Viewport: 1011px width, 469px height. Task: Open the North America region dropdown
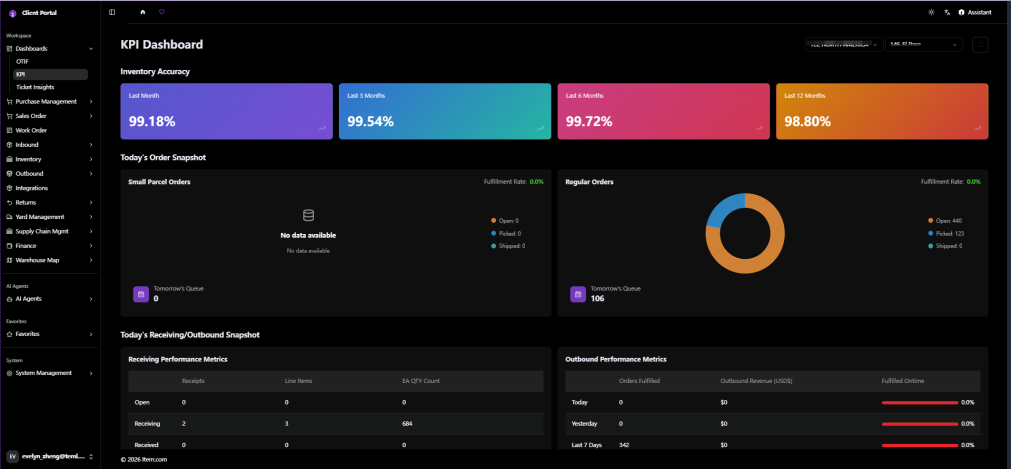pos(843,45)
